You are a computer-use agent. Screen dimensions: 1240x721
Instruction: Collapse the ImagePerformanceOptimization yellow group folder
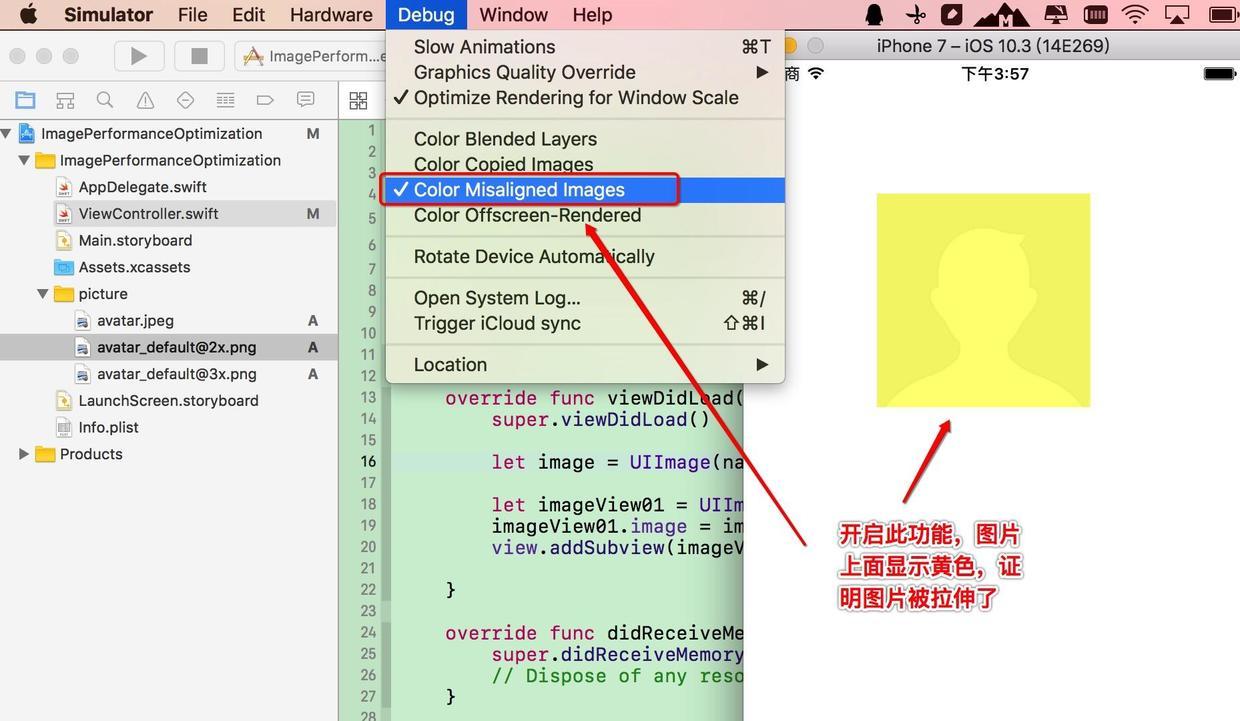pos(24,160)
